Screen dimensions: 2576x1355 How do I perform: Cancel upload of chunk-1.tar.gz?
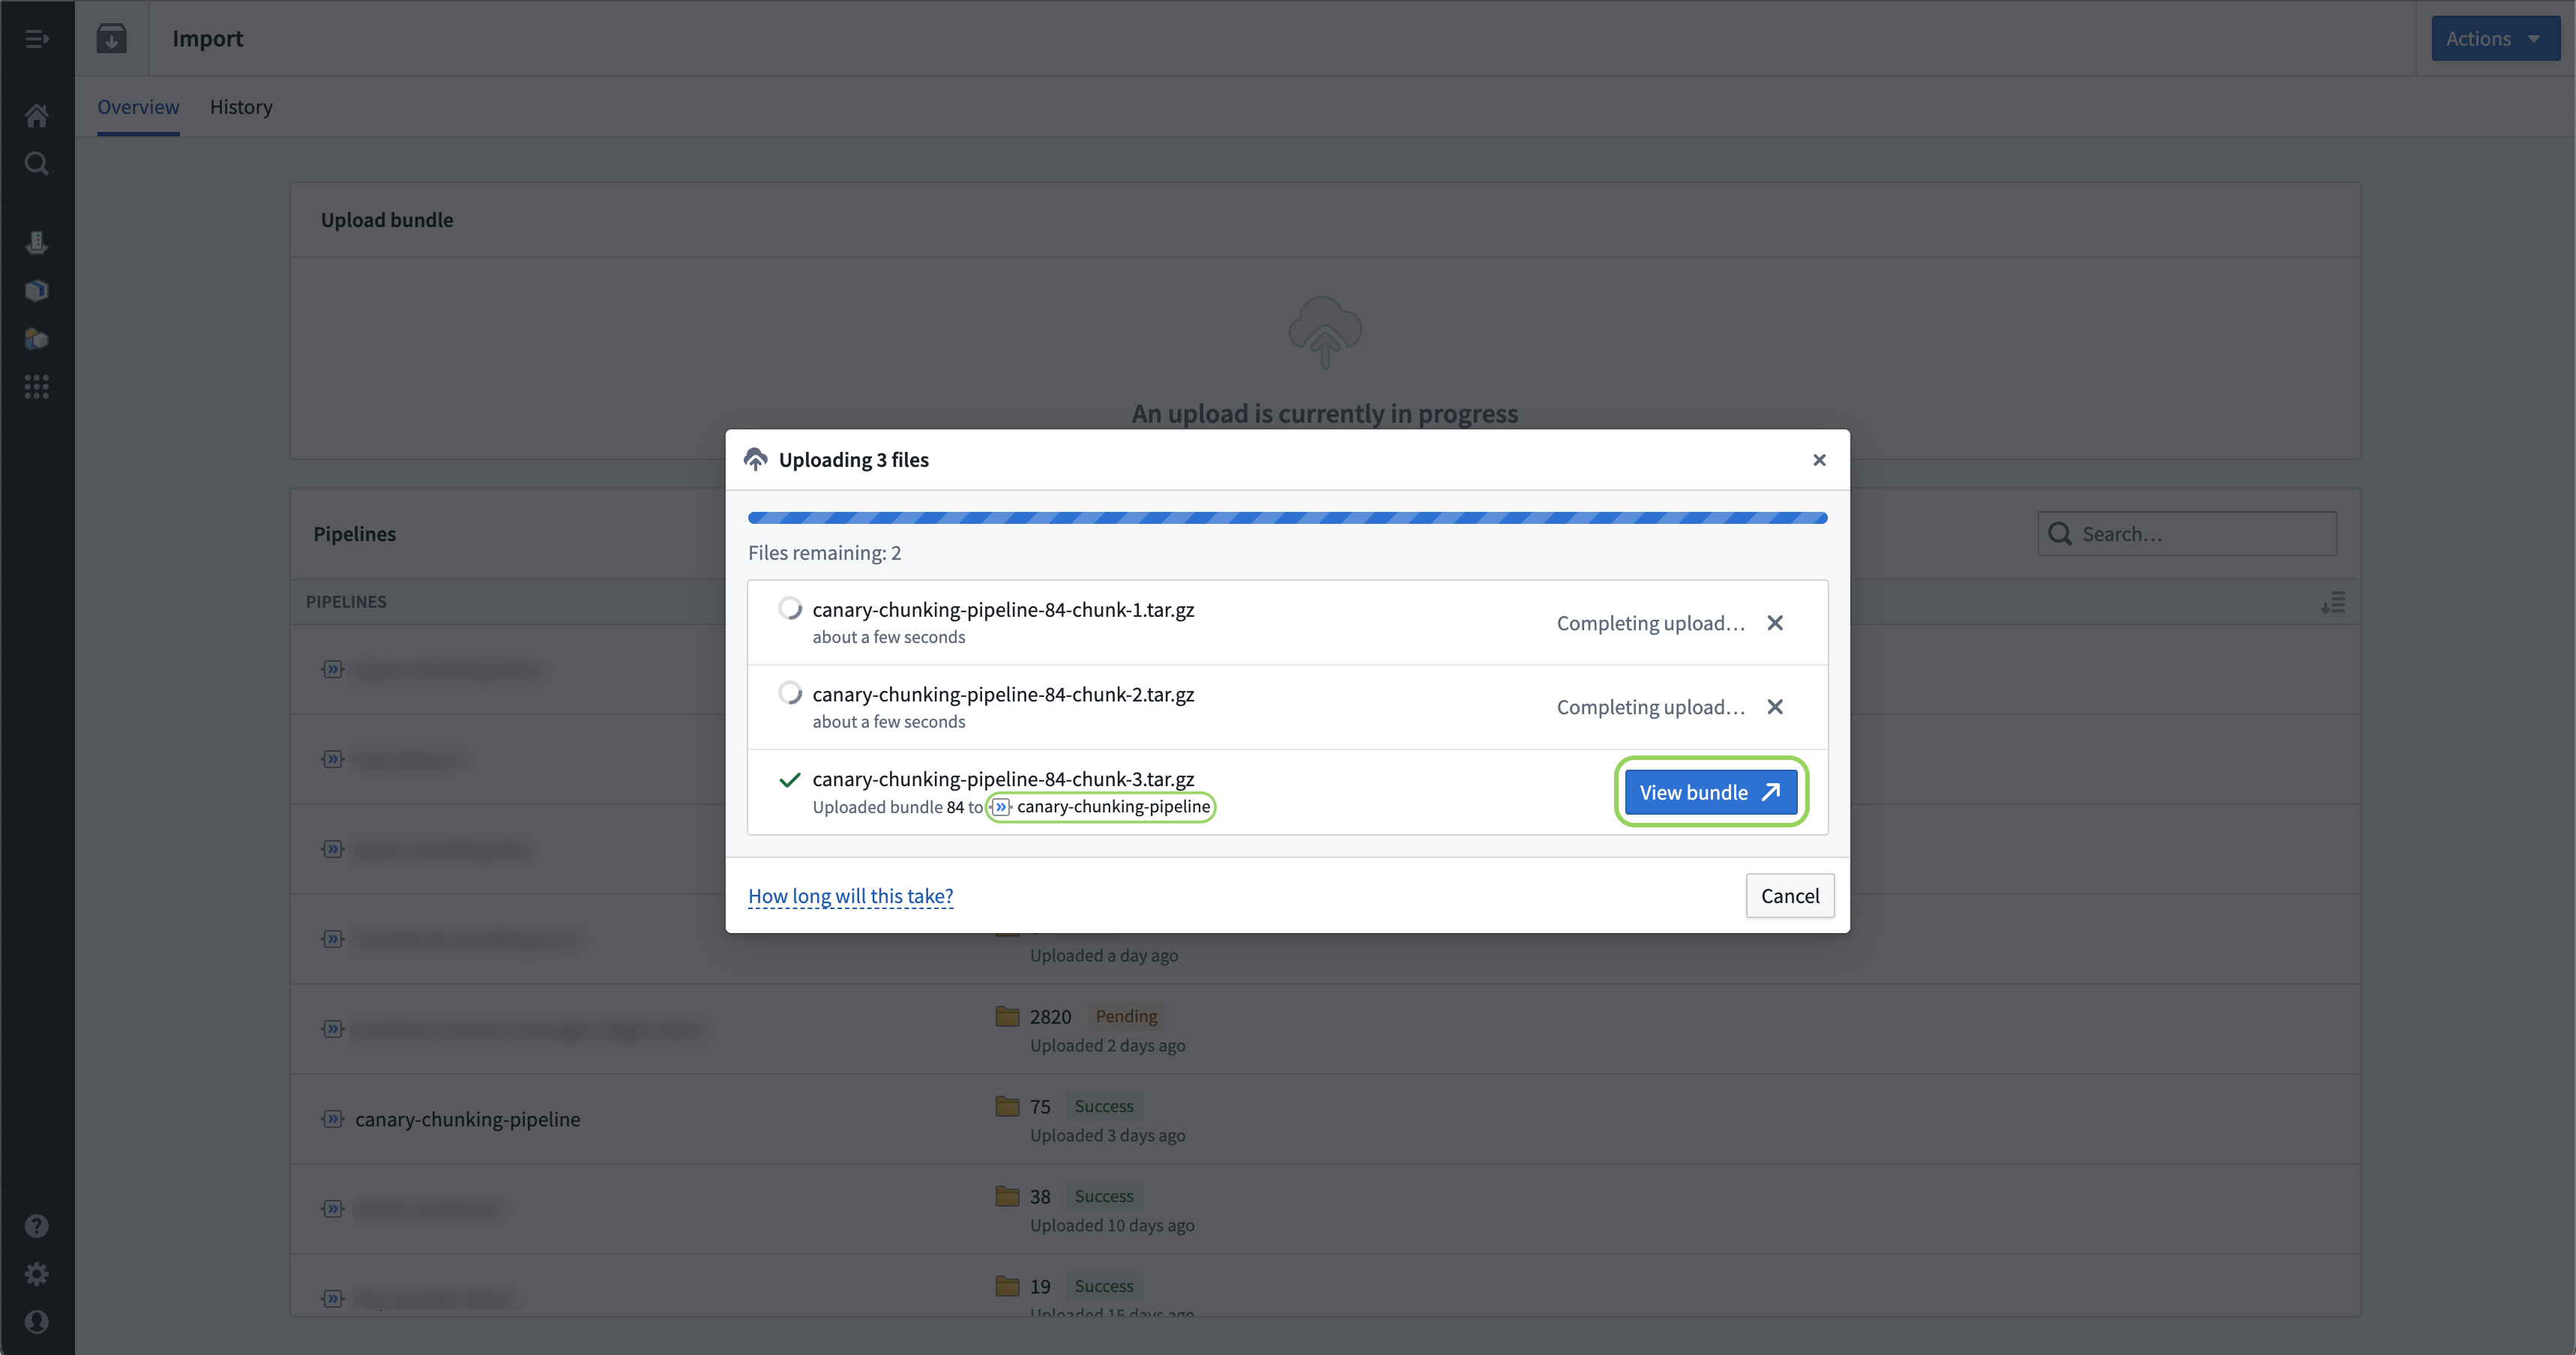click(x=1775, y=623)
